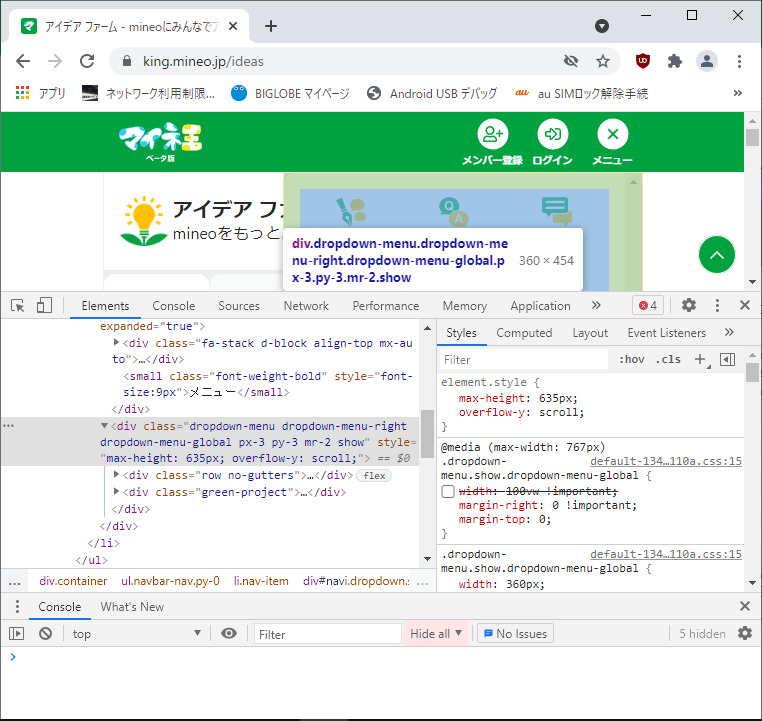Image resolution: width=762 pixels, height=721 pixels.
Task: Click the inspect element picker icon
Action: (x=17, y=306)
